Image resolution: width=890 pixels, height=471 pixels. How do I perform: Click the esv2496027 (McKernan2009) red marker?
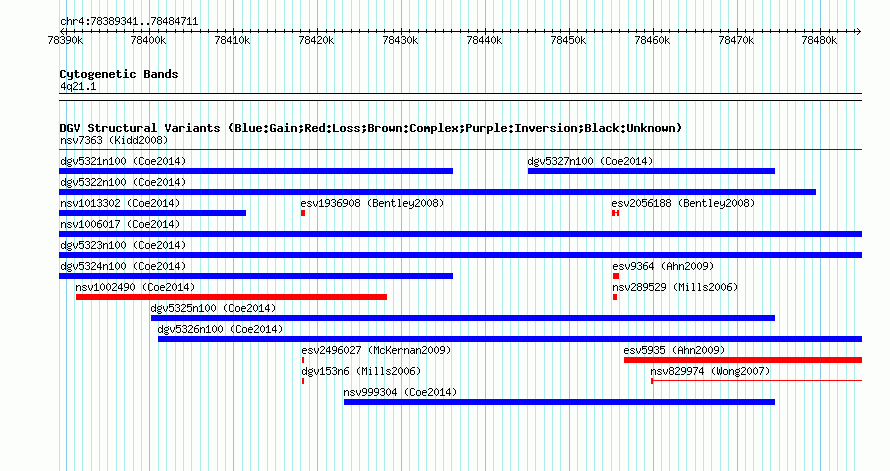(x=303, y=360)
